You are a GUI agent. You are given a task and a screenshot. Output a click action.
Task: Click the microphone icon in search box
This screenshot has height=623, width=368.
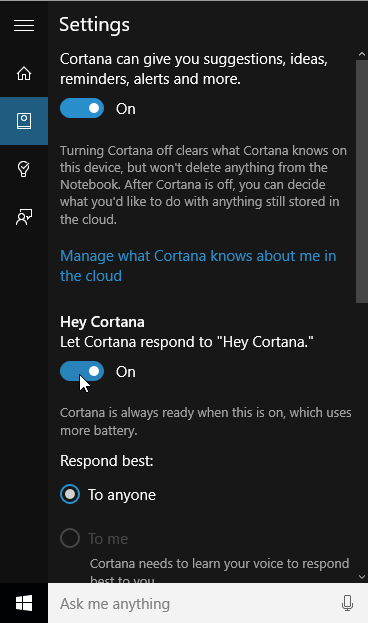point(347,603)
